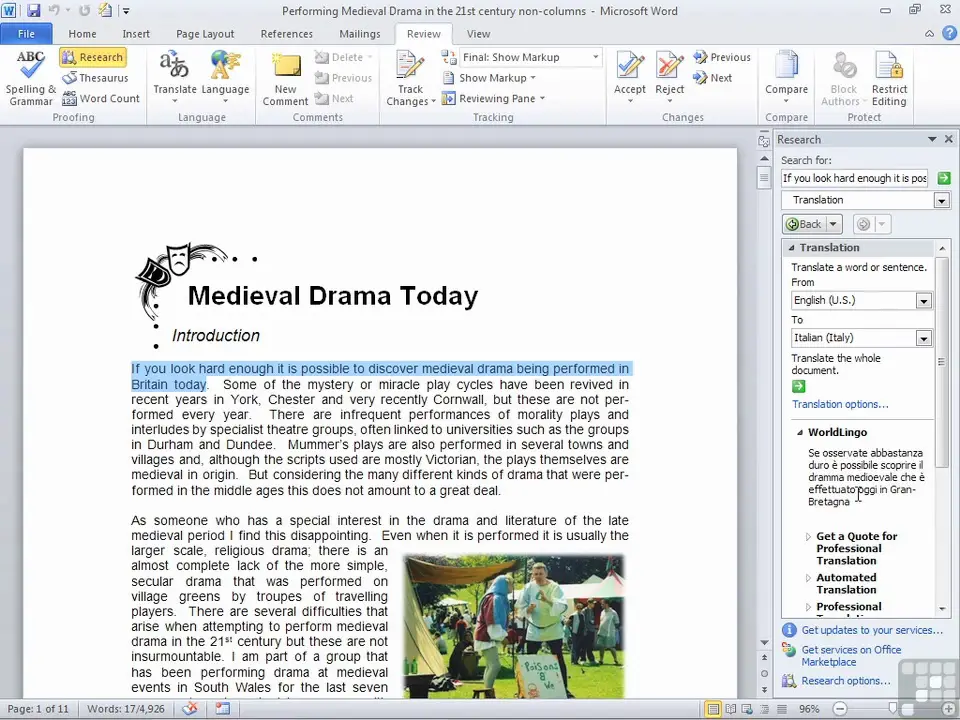This screenshot has height=720, width=960.
Task: Open the Show Markup menu
Action: [x=489, y=78]
